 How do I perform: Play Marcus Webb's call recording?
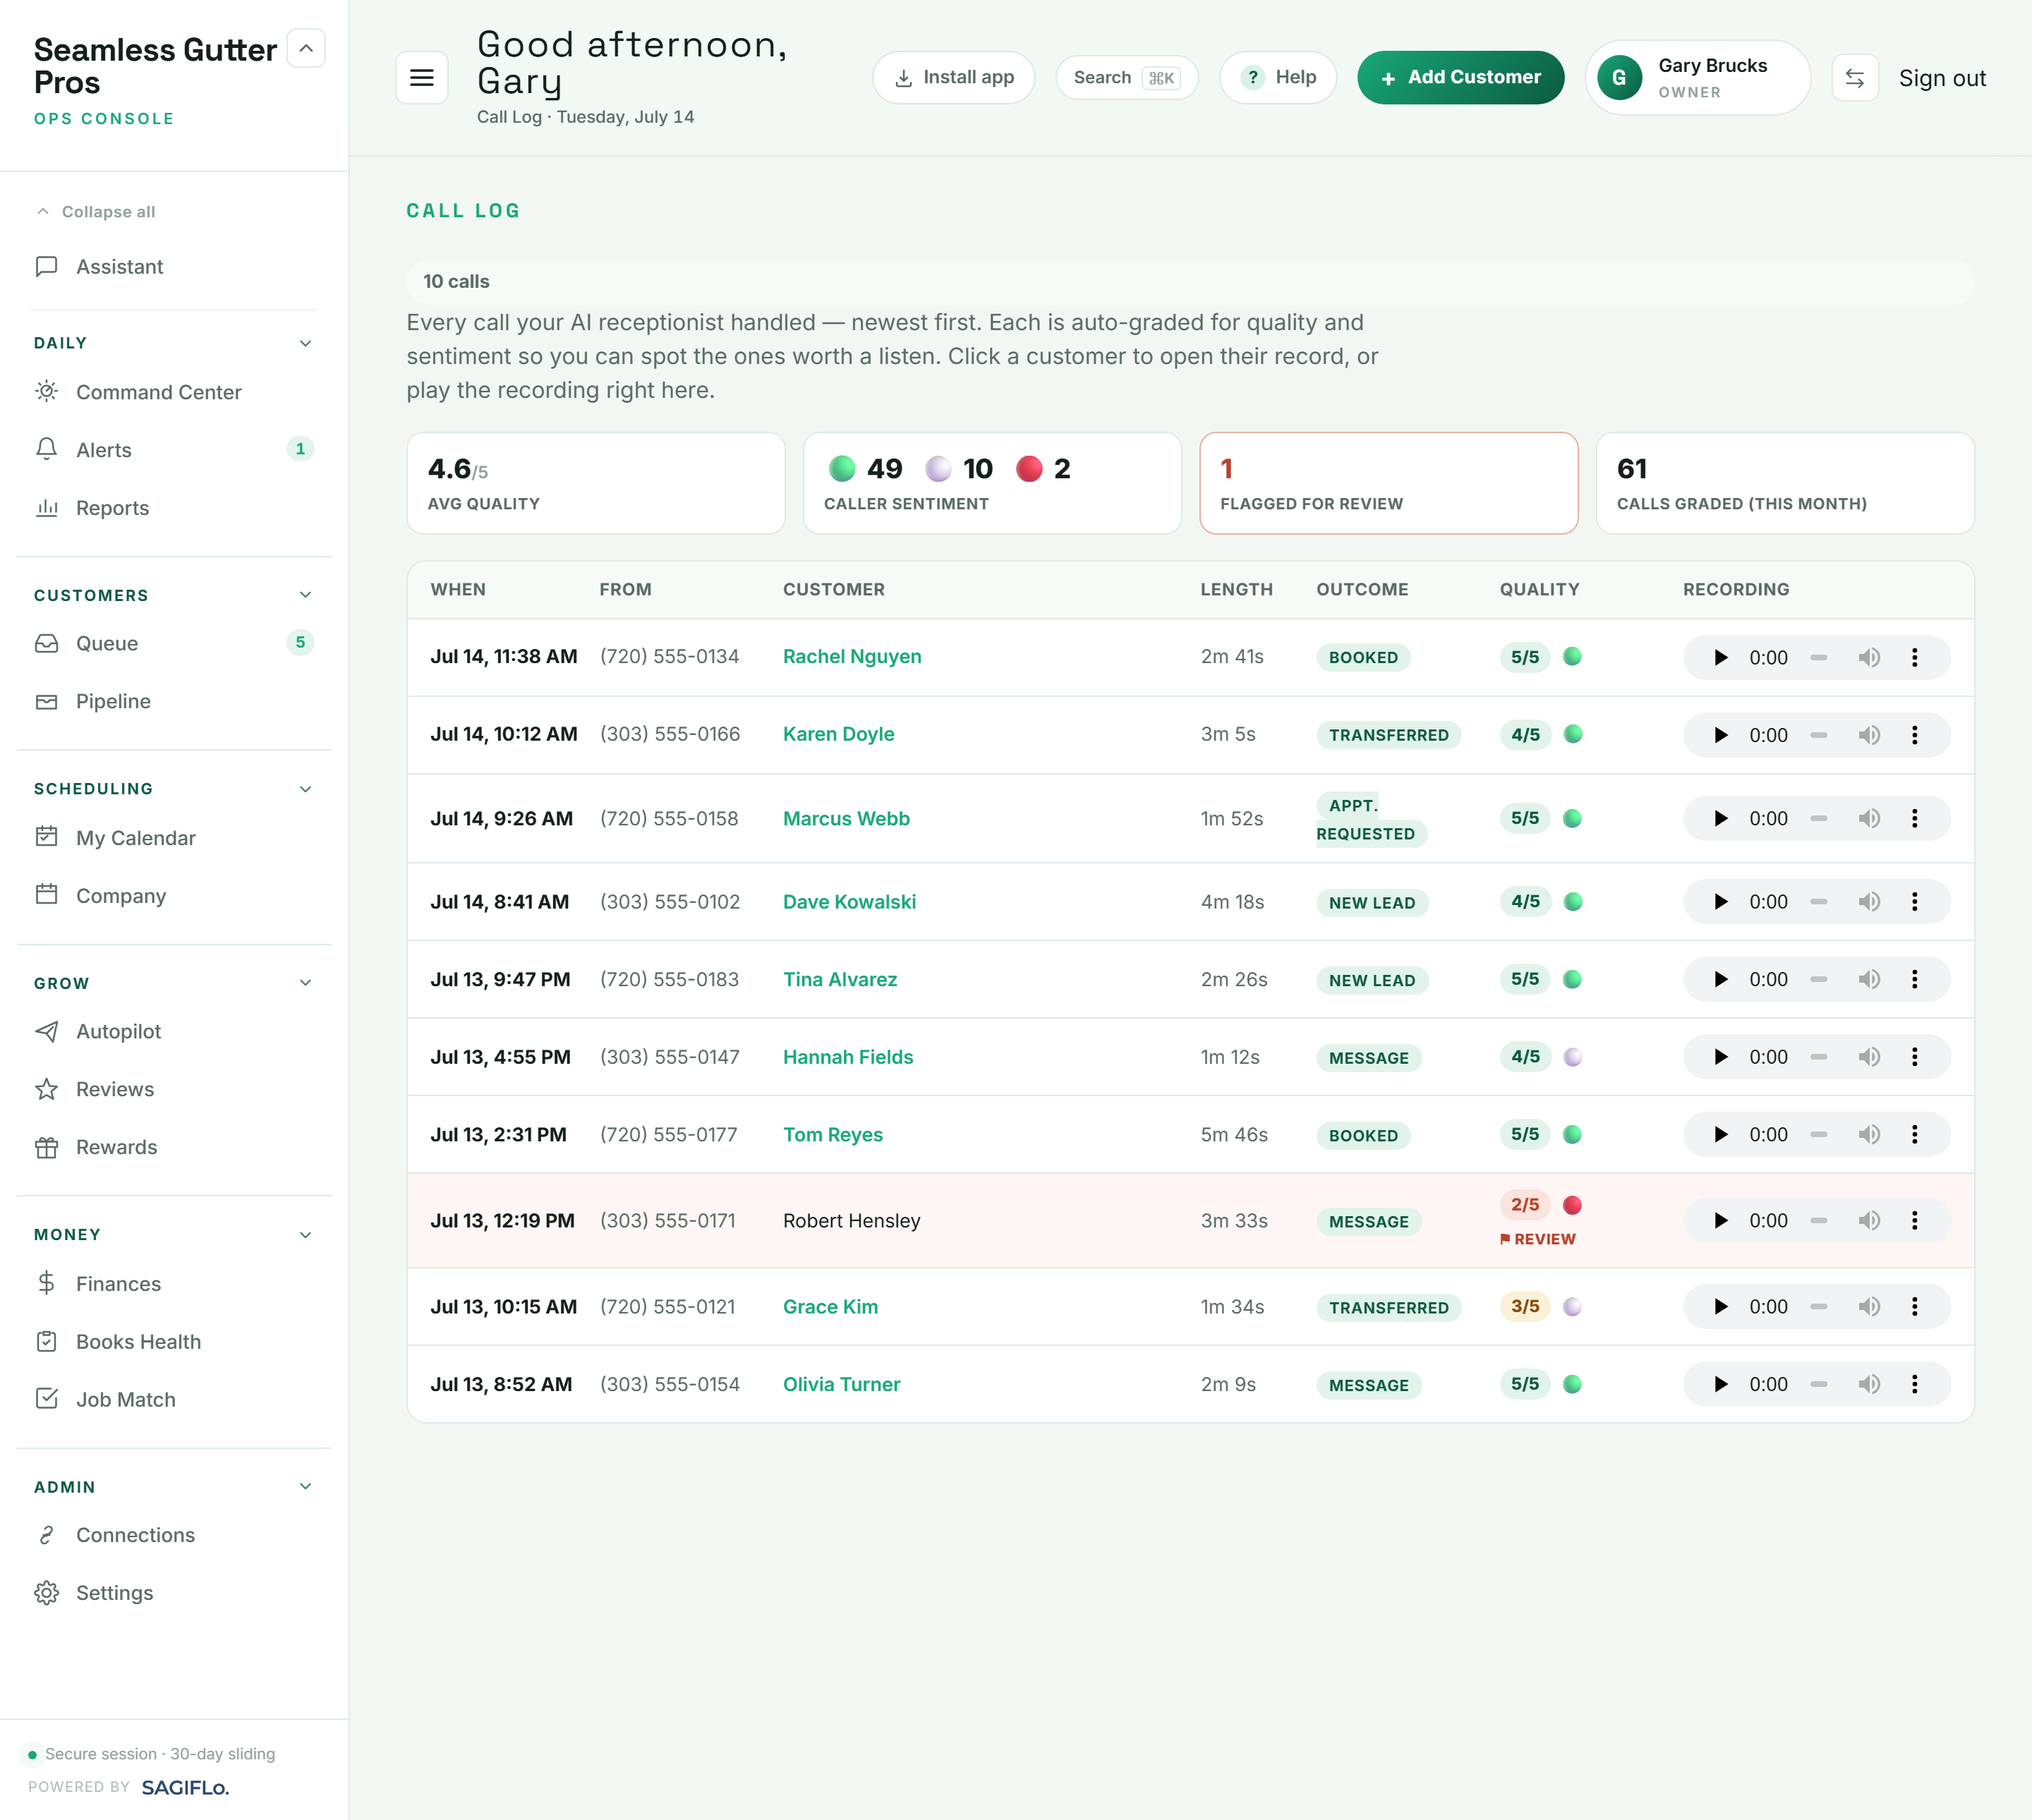pyautogui.click(x=1720, y=819)
